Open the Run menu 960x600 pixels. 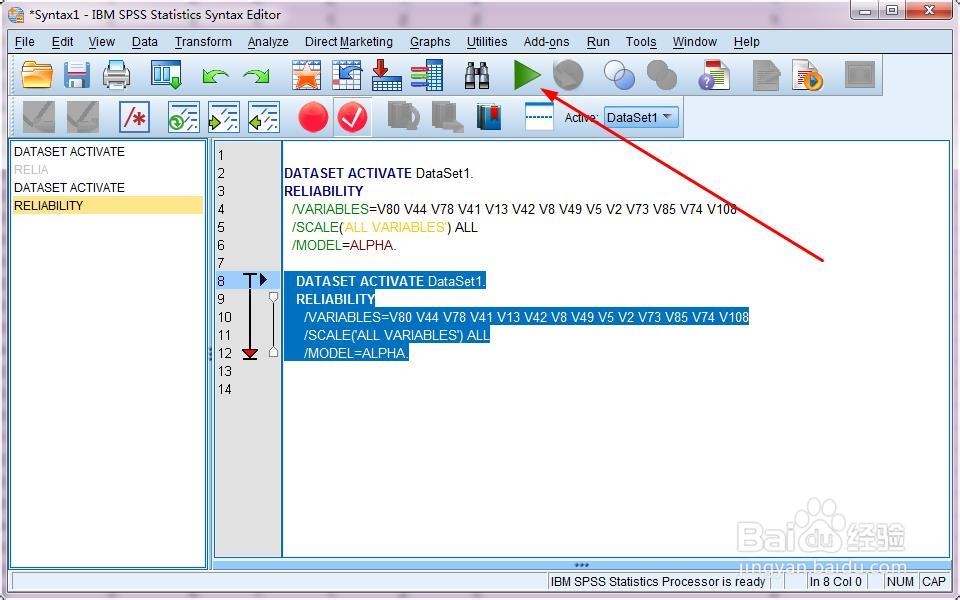click(x=598, y=42)
